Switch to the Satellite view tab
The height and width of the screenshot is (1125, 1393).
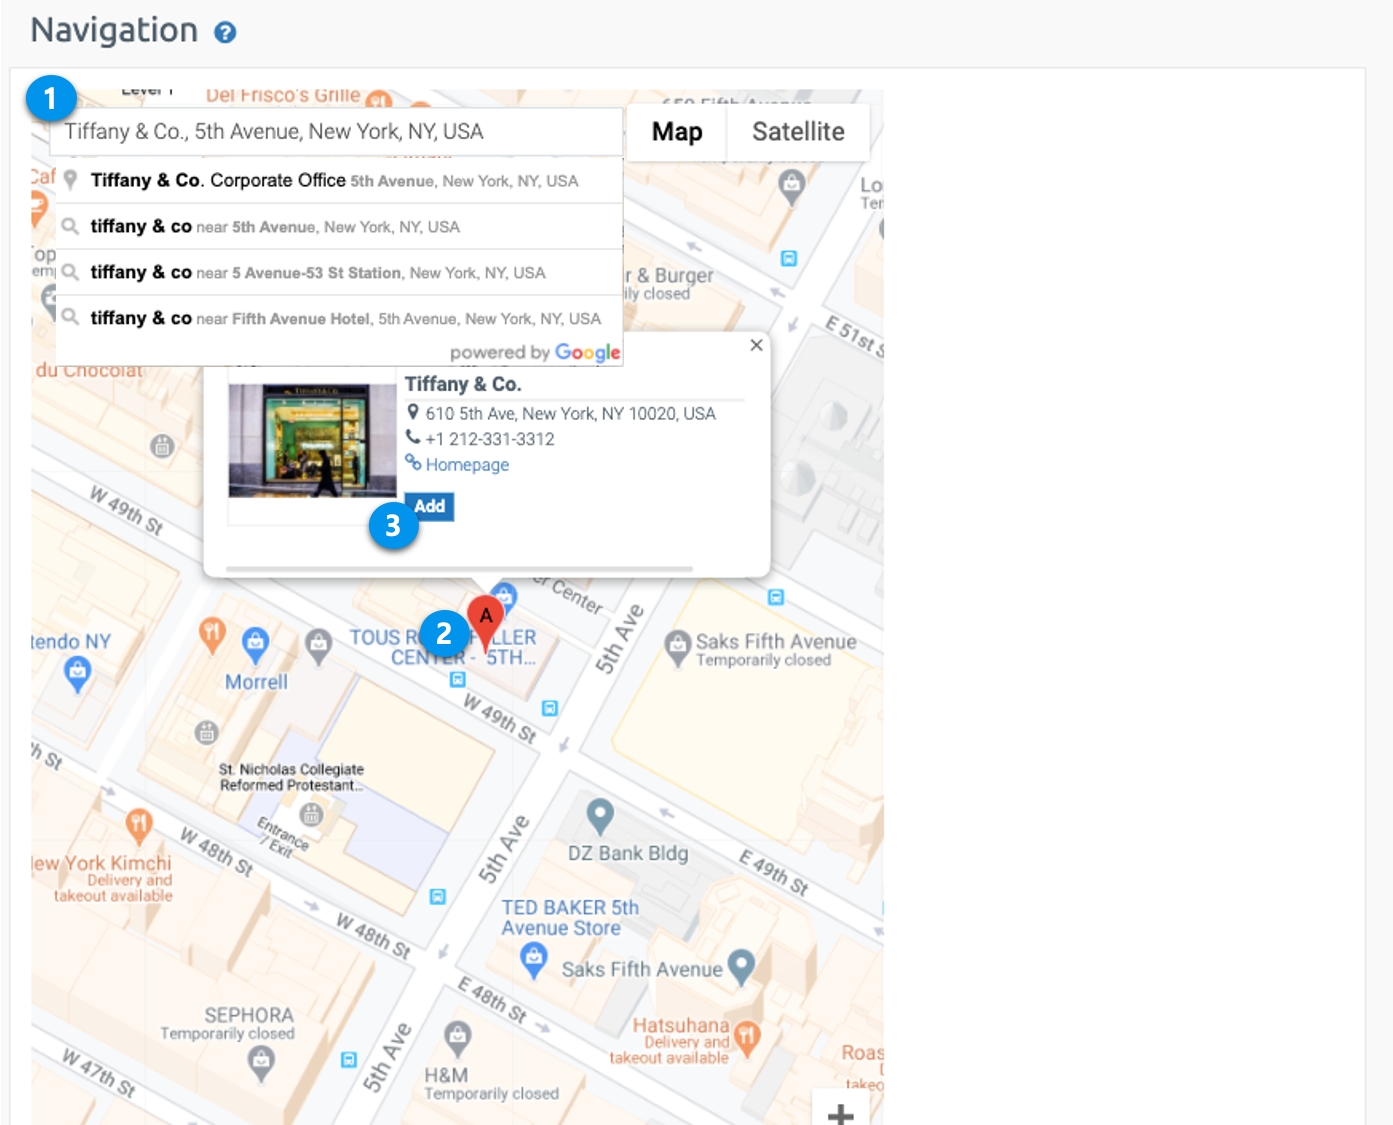pos(798,132)
